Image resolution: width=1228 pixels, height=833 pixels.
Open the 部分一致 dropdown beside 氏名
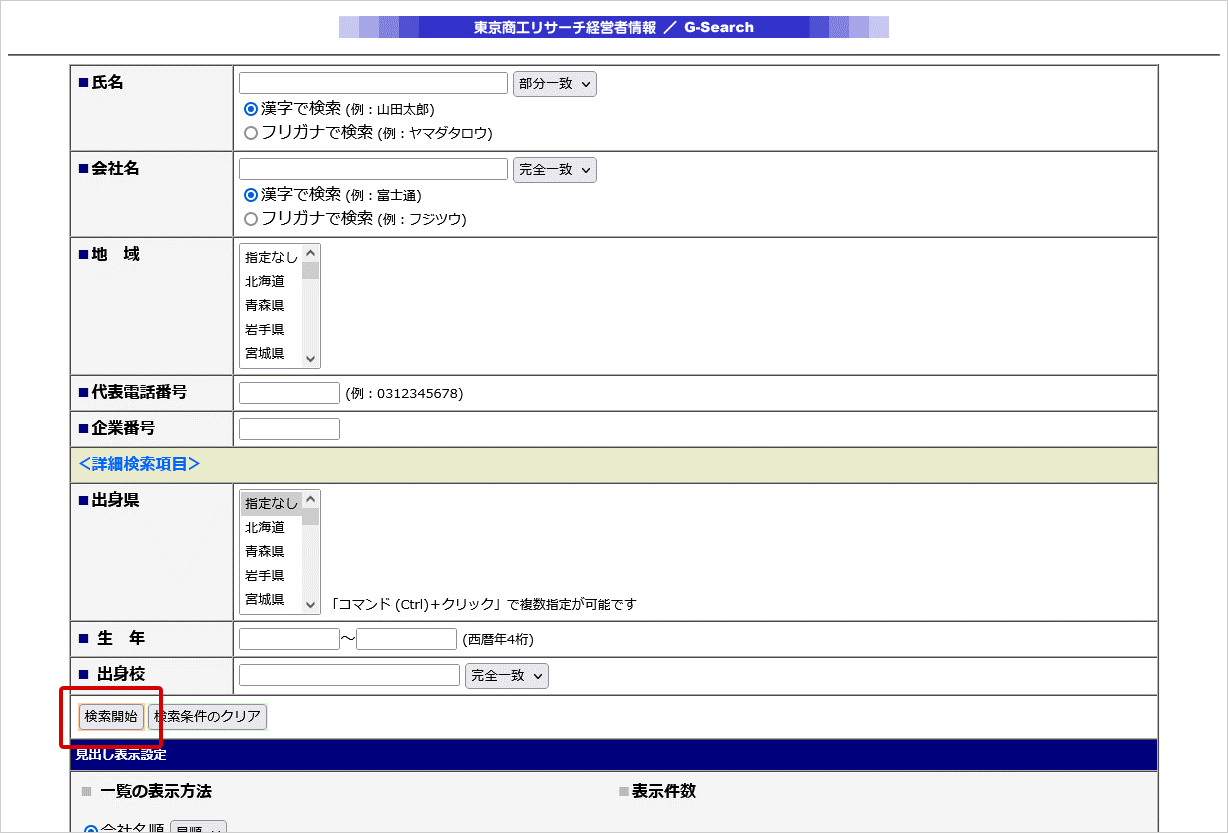554,84
